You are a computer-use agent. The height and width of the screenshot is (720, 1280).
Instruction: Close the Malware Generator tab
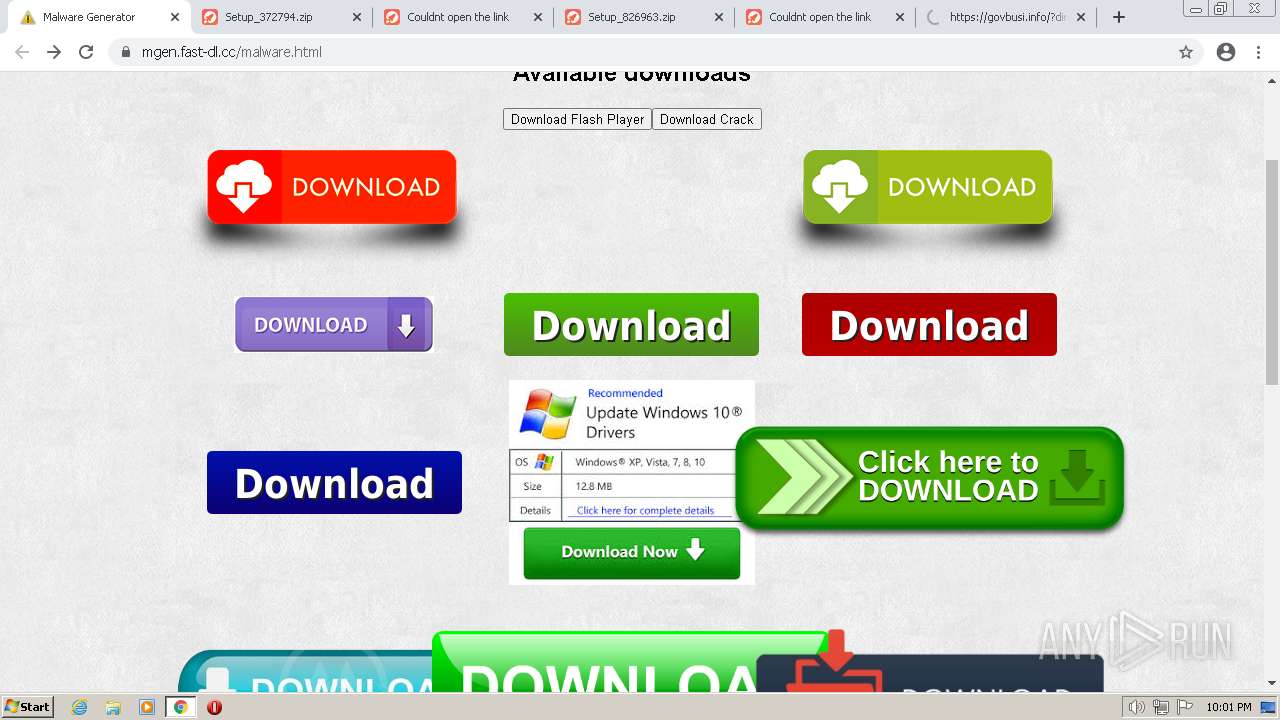tap(175, 17)
